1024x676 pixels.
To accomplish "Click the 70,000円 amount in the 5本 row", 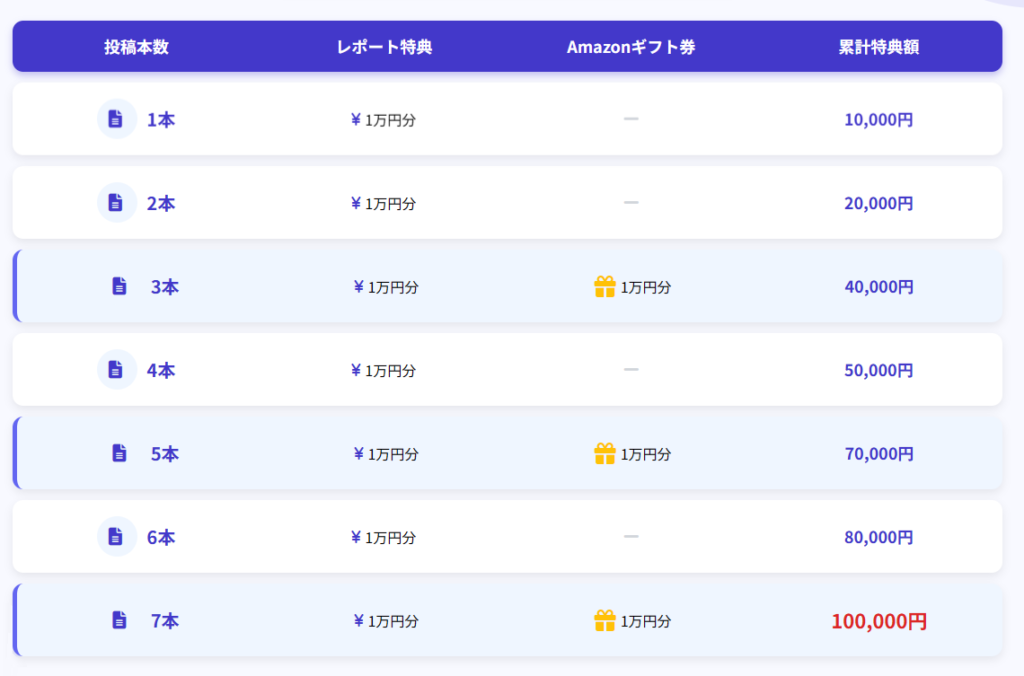I will click(878, 454).
